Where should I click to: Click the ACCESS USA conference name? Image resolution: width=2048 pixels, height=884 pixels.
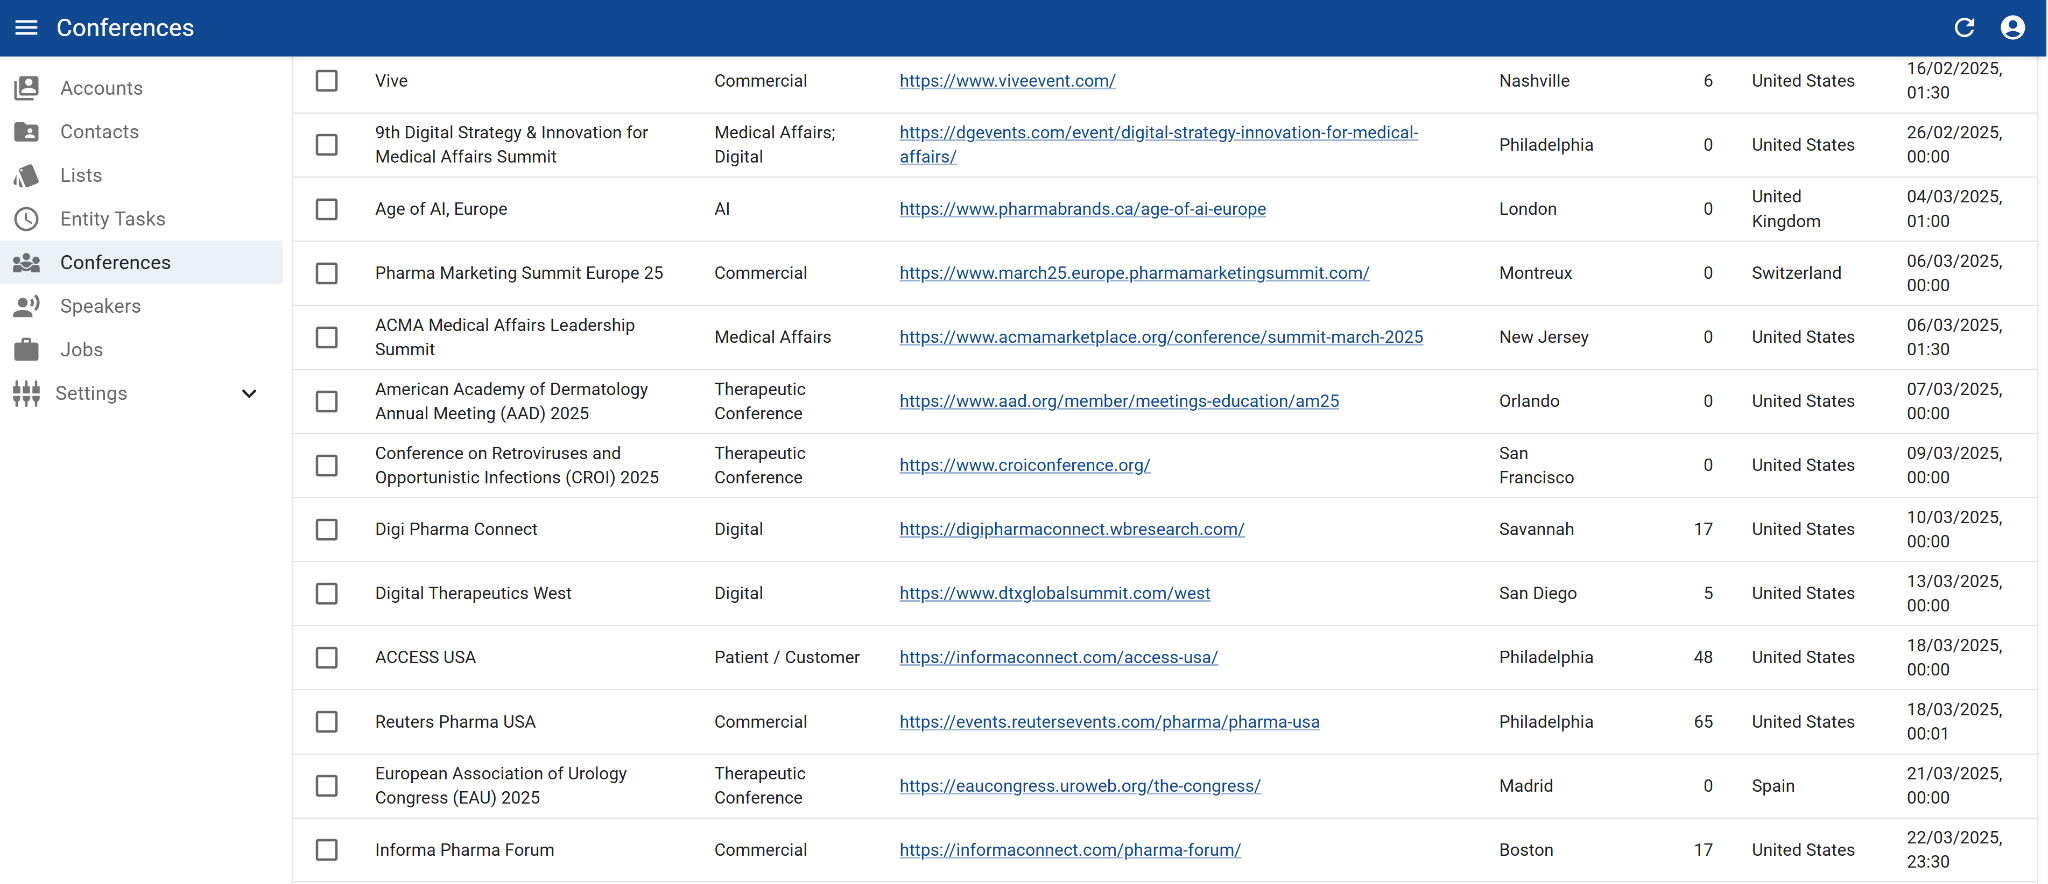[x=425, y=657]
